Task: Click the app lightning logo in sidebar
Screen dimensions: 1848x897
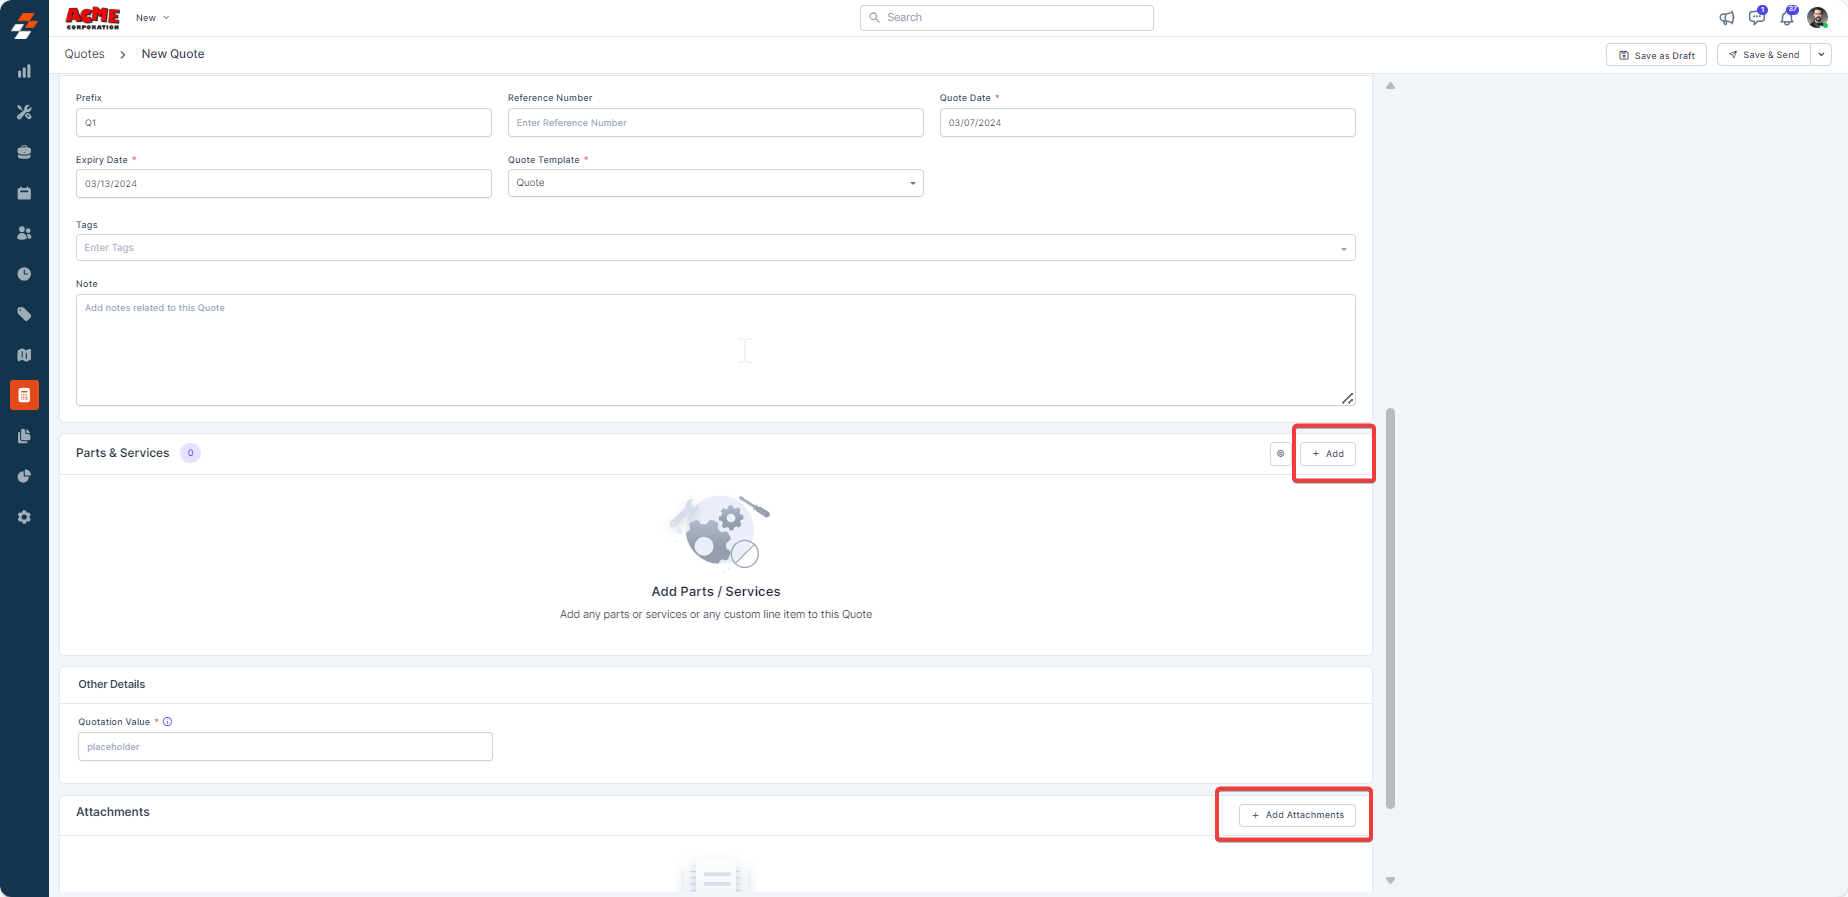Action: (24, 25)
